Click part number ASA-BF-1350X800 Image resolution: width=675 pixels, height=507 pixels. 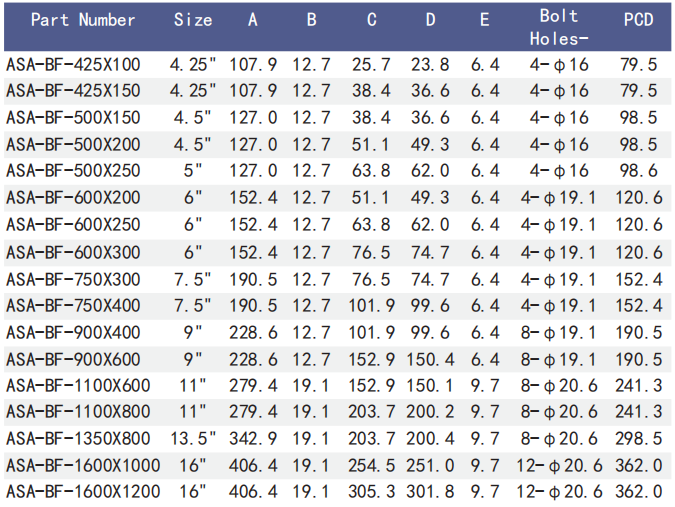78,438
